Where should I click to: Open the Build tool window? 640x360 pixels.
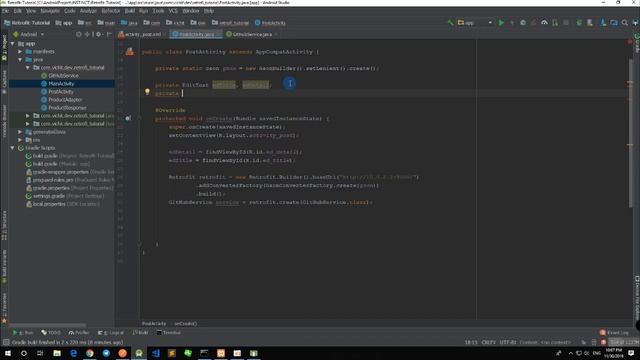click(x=141, y=333)
